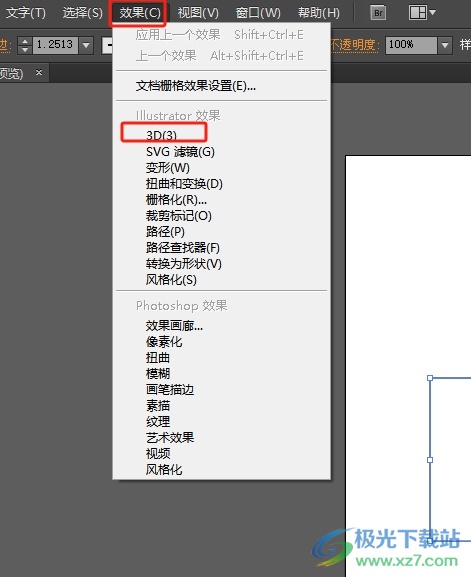Open the 视图(V) menu

pyautogui.click(x=198, y=13)
